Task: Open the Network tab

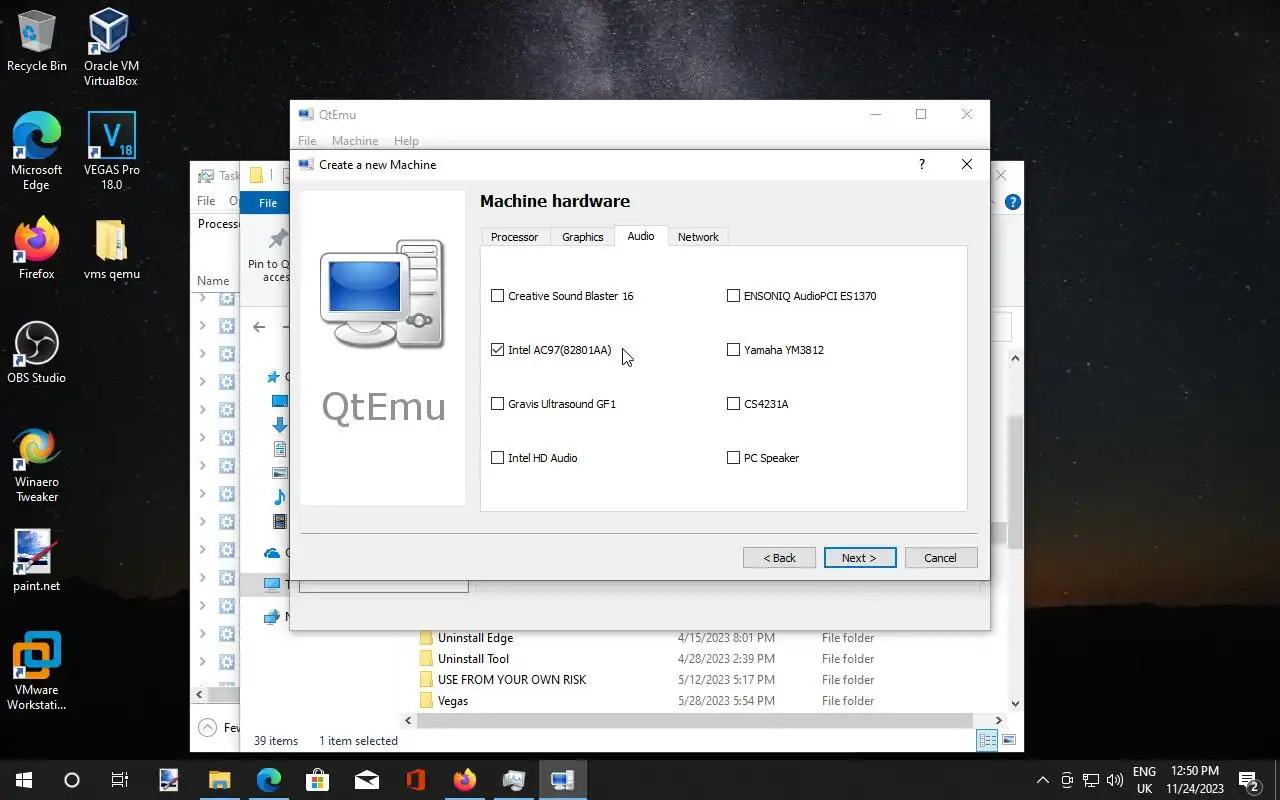Action: [698, 237]
